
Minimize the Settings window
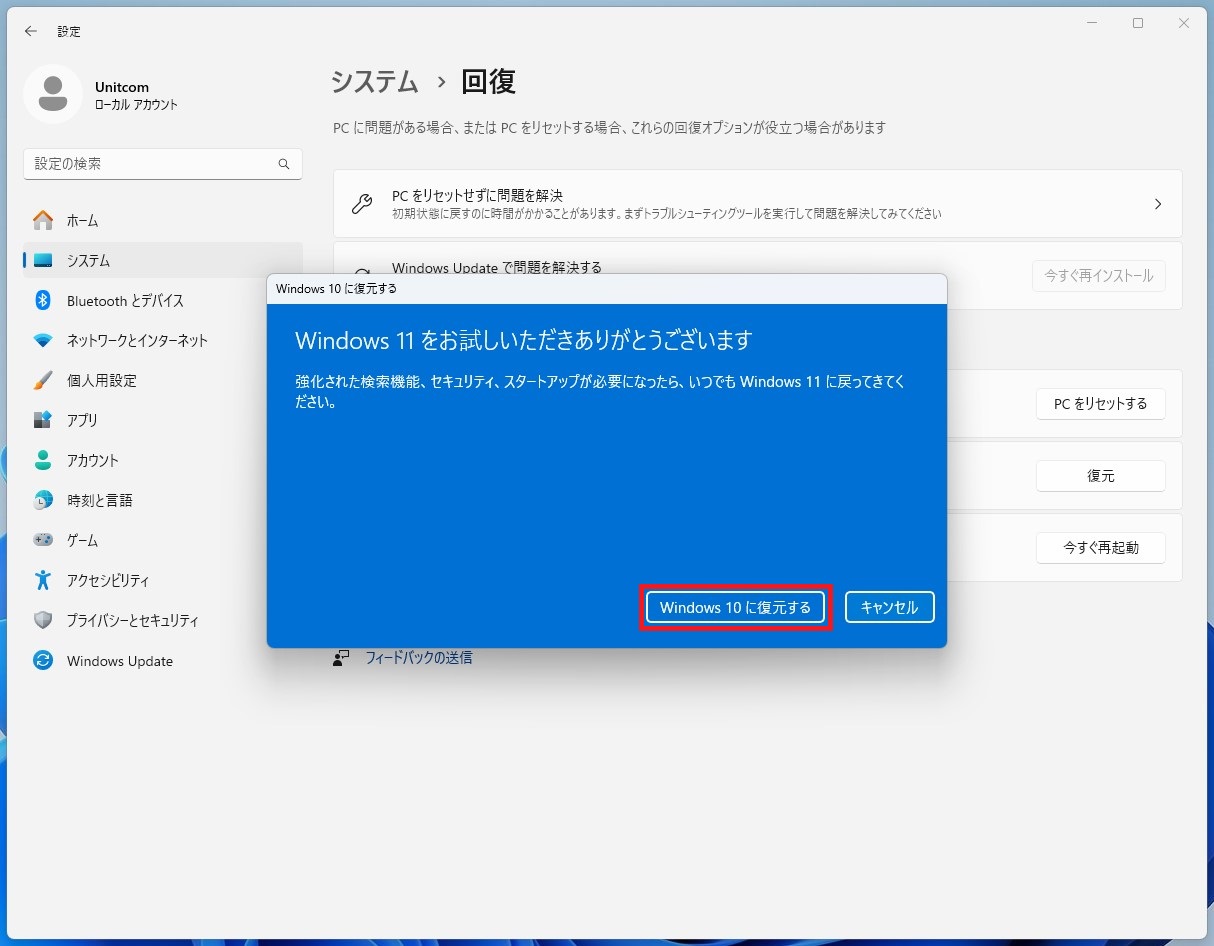[1091, 23]
